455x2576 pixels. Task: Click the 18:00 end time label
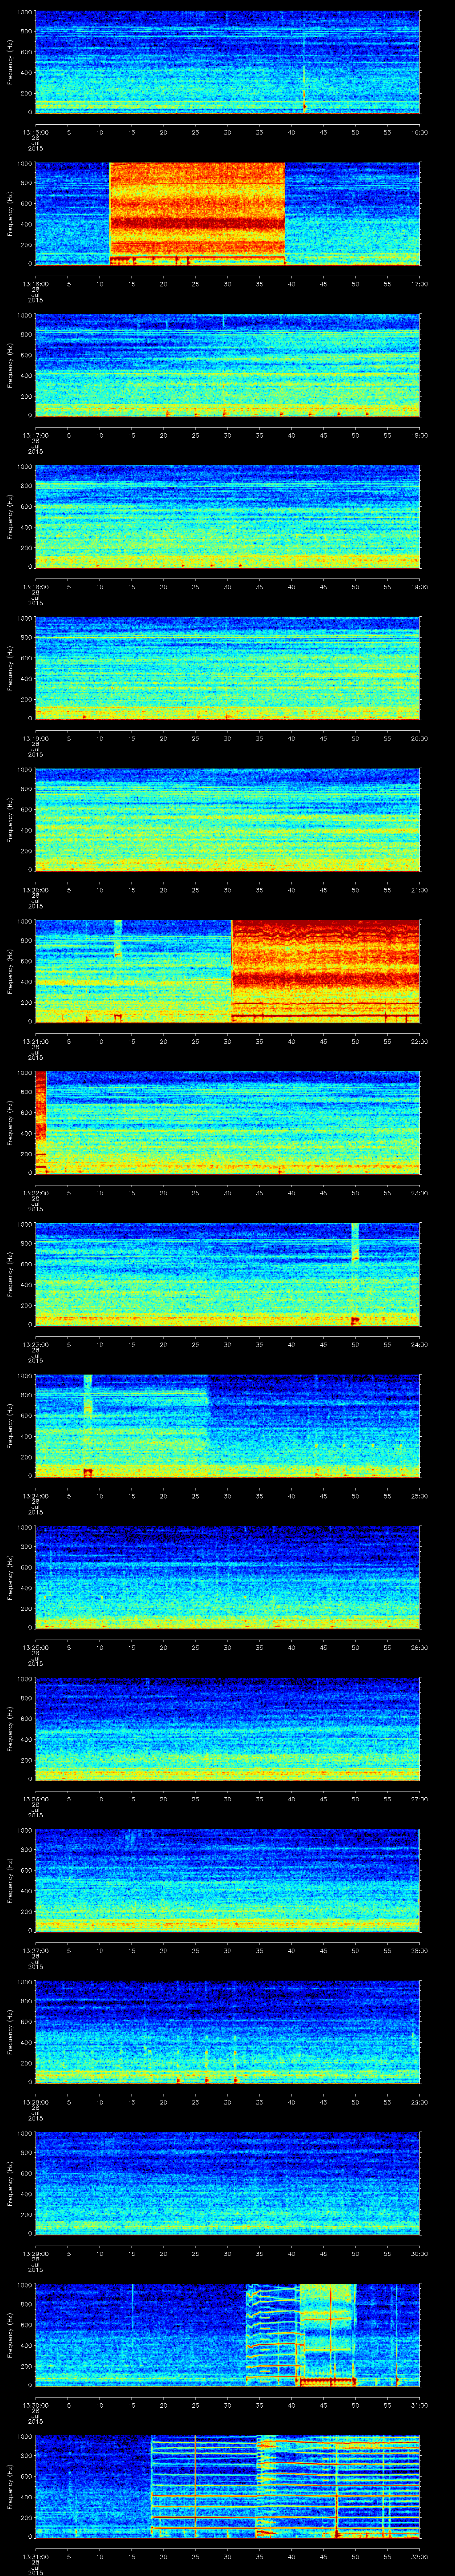pos(419,435)
